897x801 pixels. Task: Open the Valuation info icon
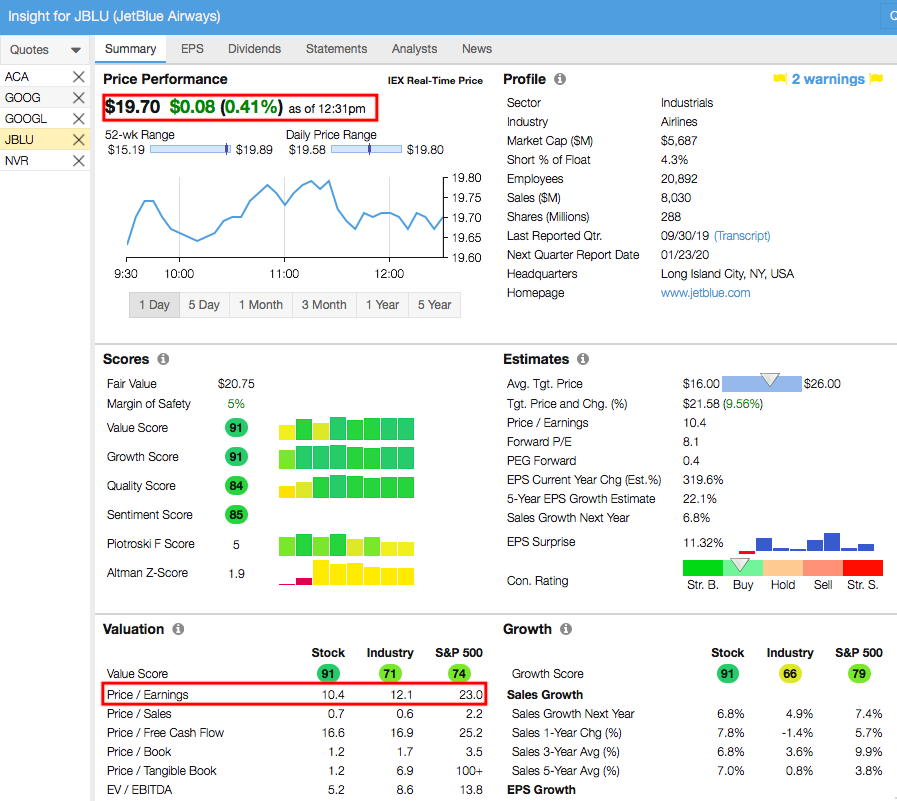pyautogui.click(x=178, y=629)
